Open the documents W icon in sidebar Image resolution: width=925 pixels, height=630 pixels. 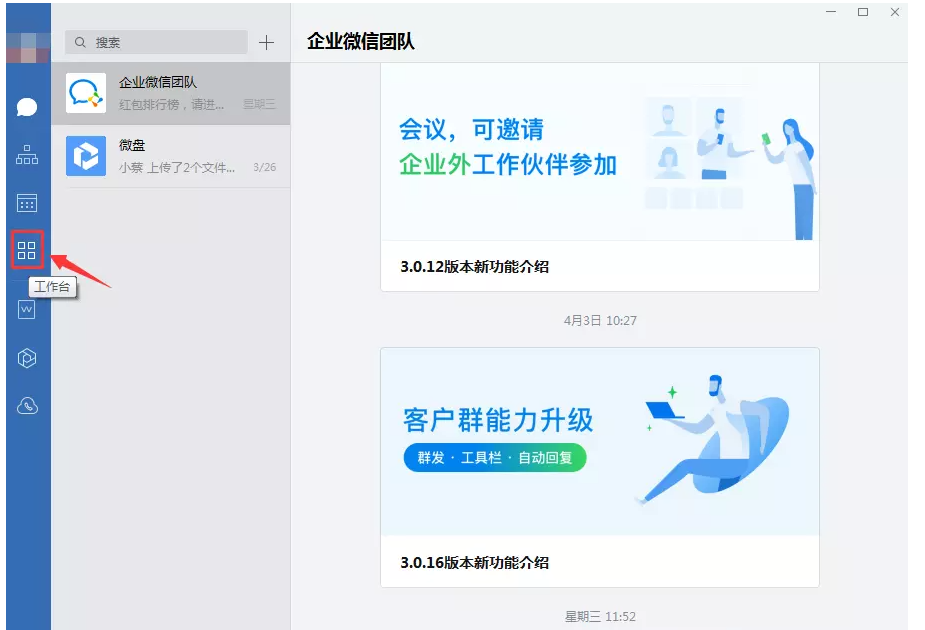(x=27, y=308)
